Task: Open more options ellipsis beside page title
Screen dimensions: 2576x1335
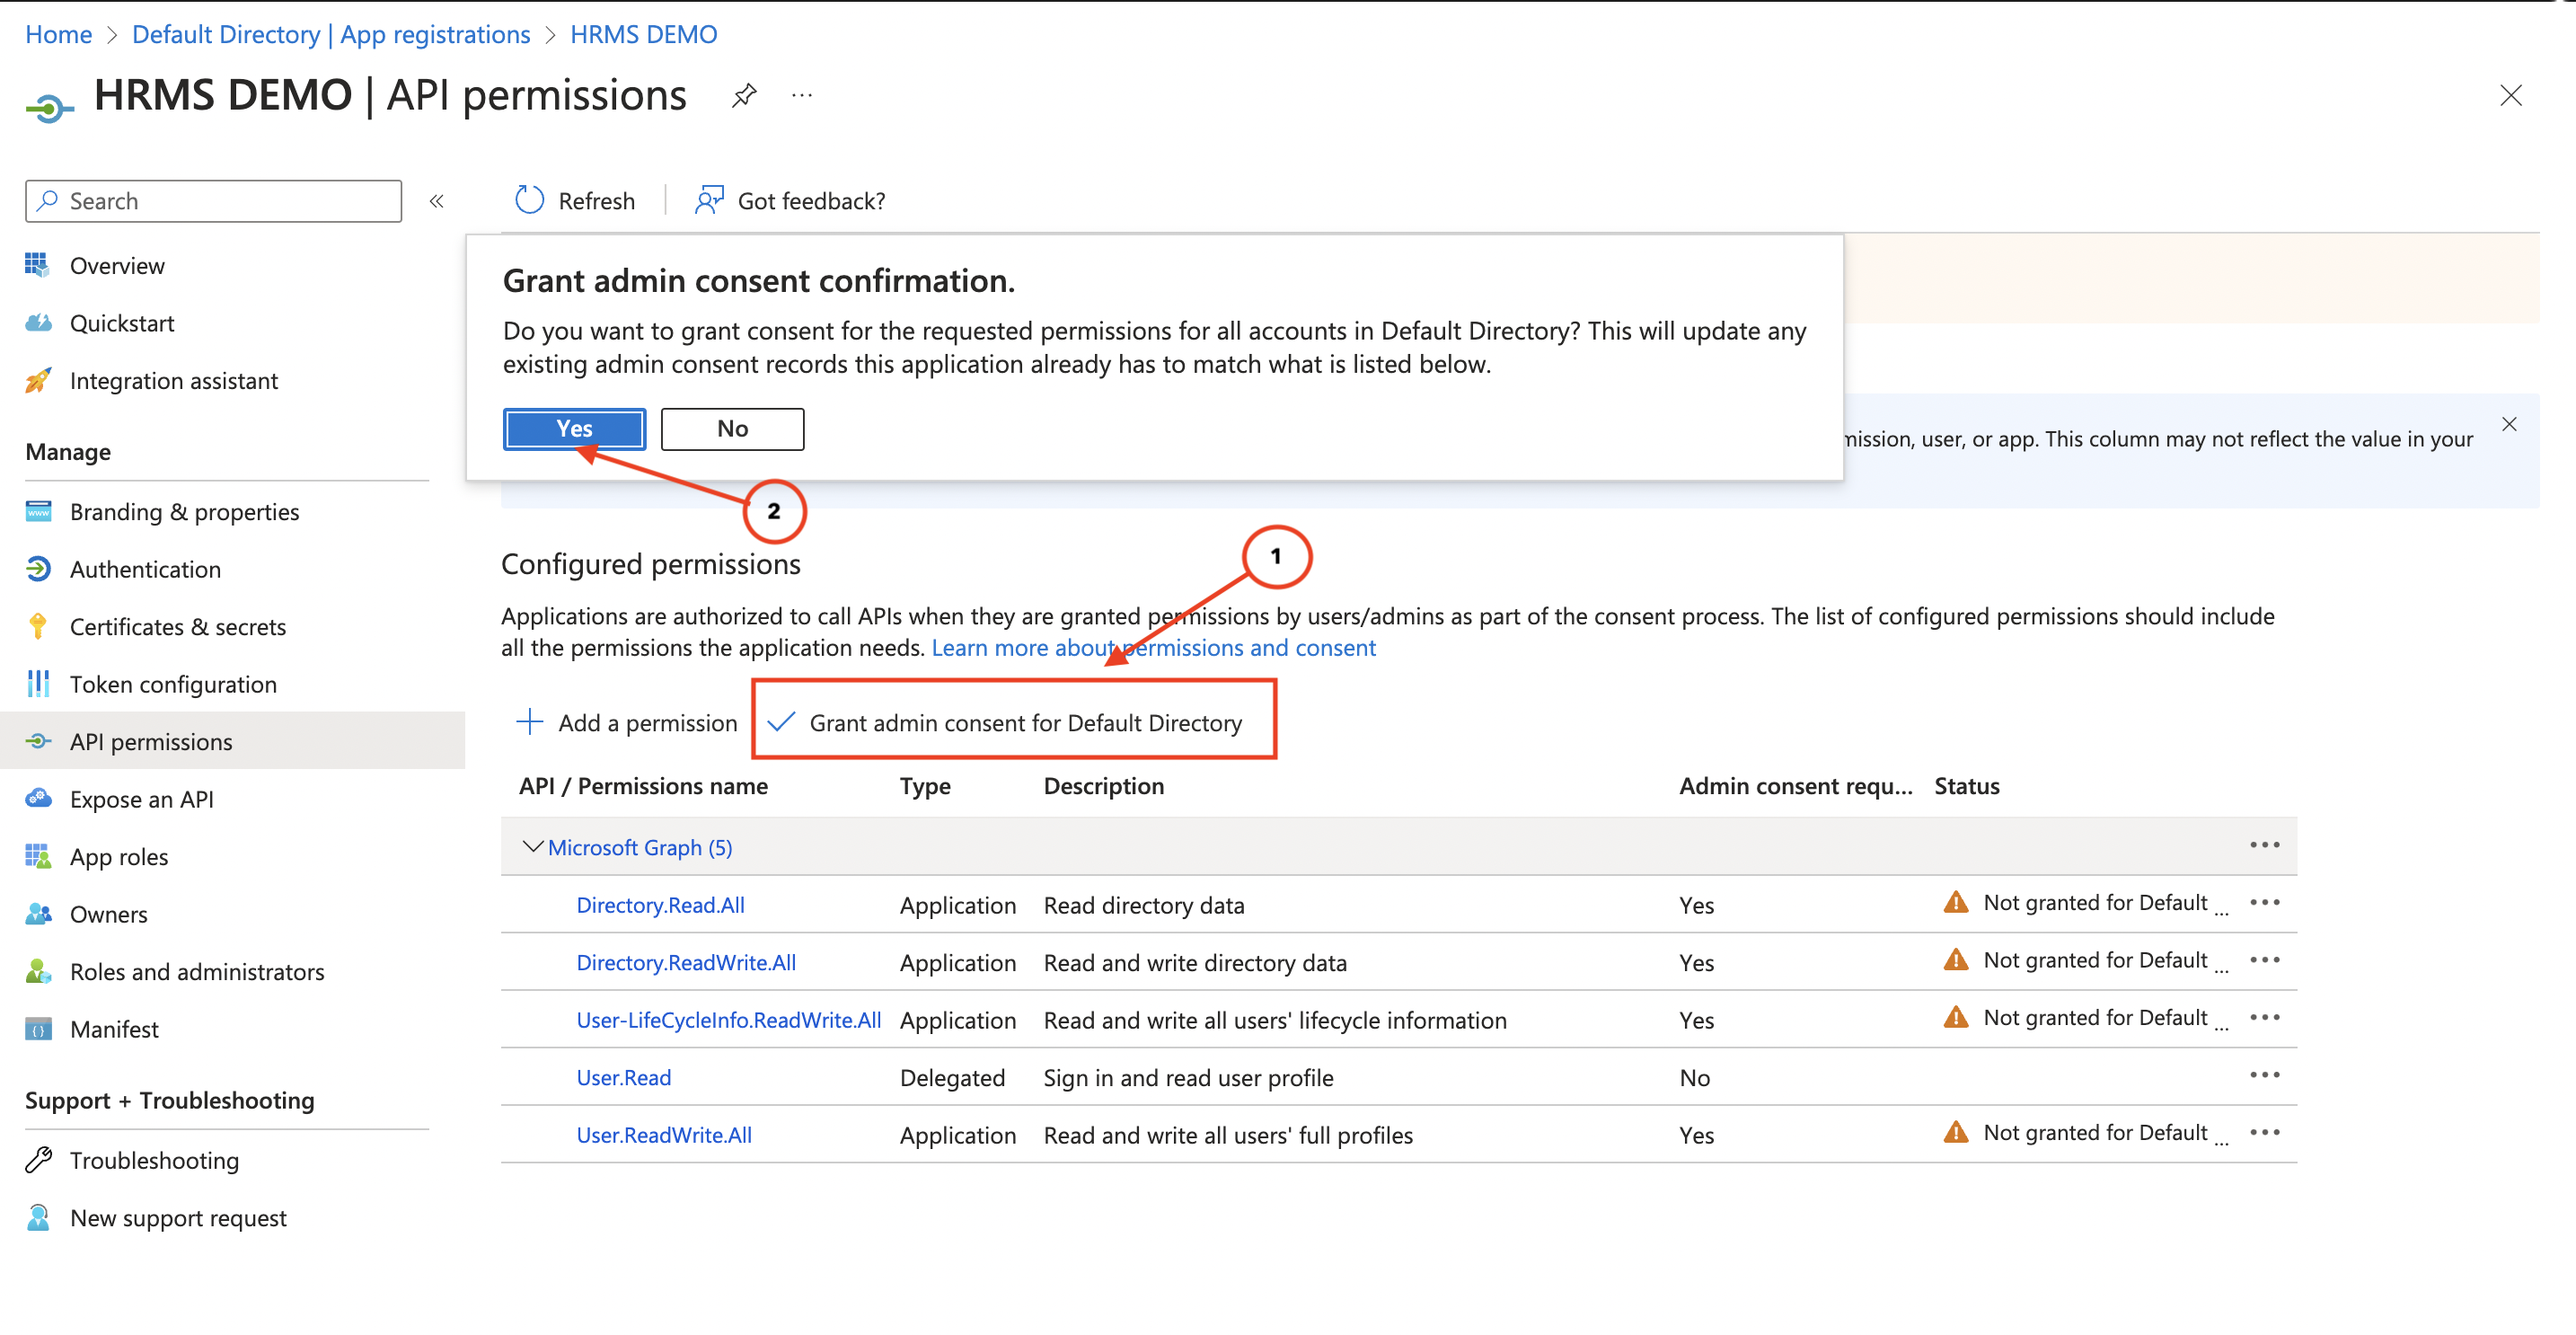Action: (x=802, y=96)
